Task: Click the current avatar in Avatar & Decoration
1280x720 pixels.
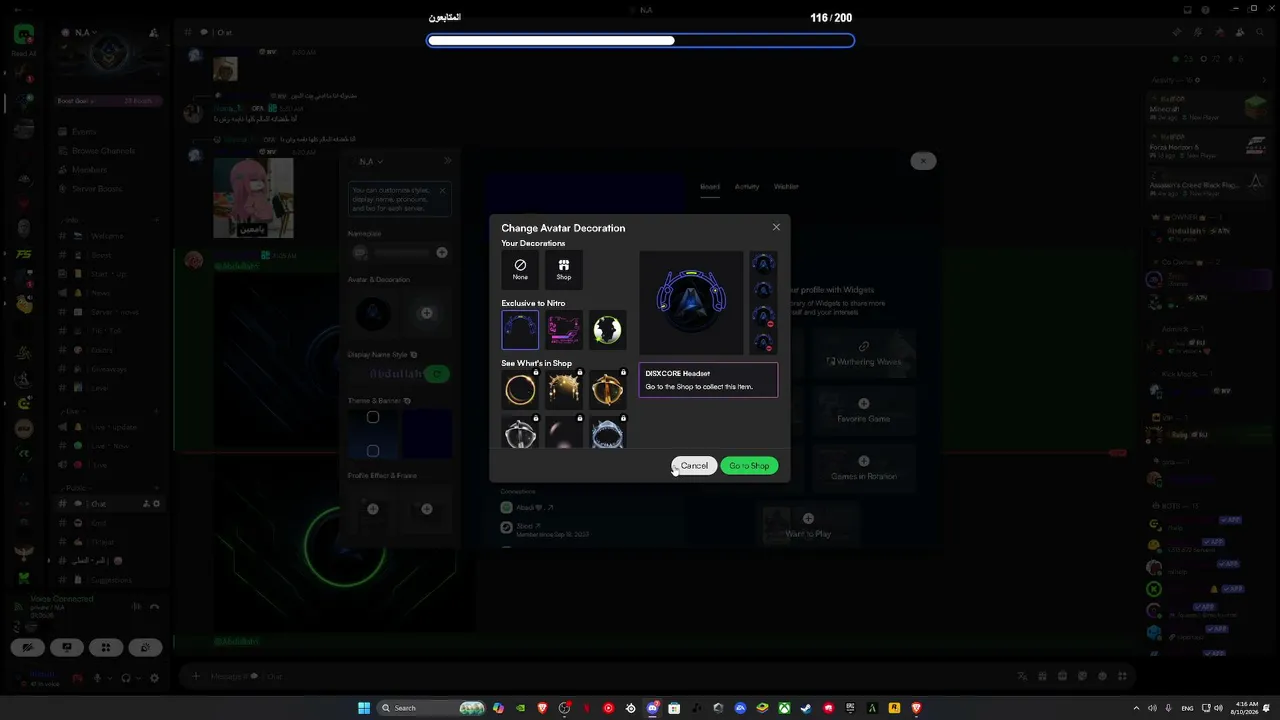Action: point(373,313)
